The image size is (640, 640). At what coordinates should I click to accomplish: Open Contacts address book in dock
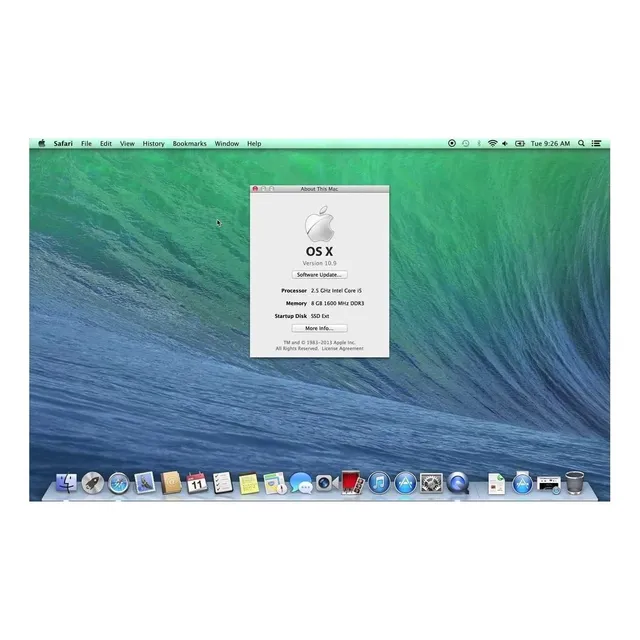(x=171, y=483)
